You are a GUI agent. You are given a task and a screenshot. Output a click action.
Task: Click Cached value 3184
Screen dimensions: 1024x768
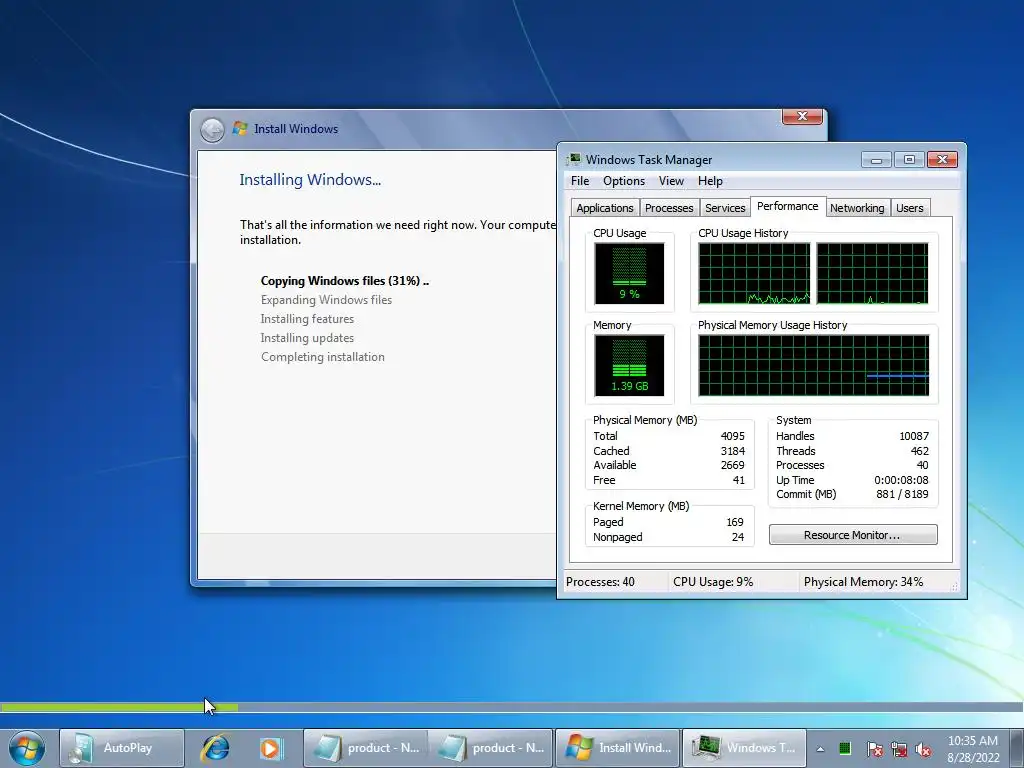pyautogui.click(x=732, y=451)
